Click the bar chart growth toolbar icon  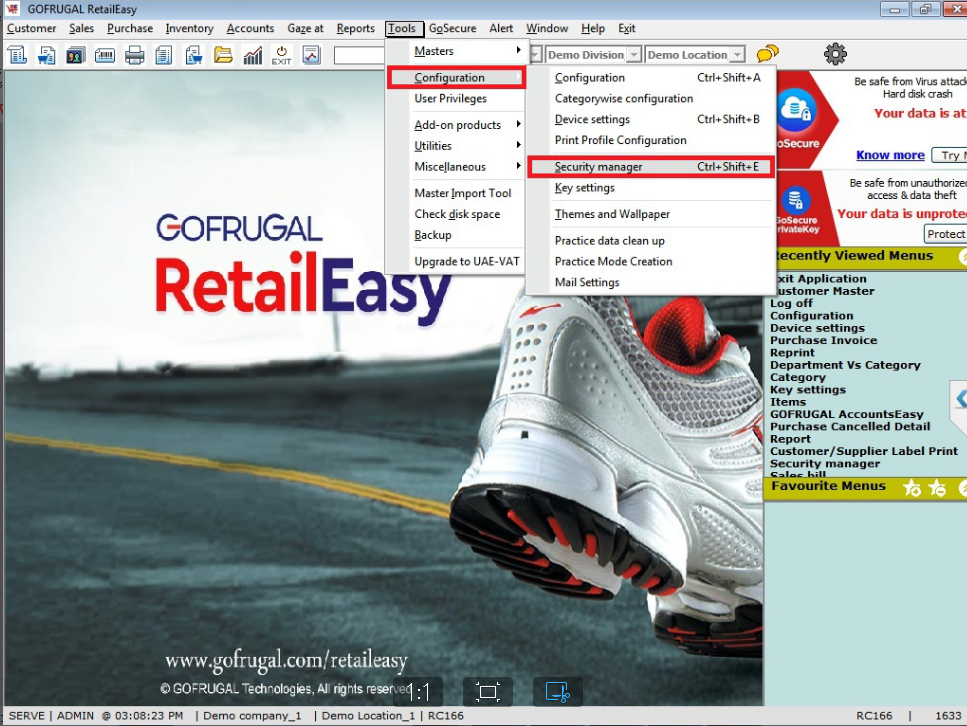coord(252,55)
